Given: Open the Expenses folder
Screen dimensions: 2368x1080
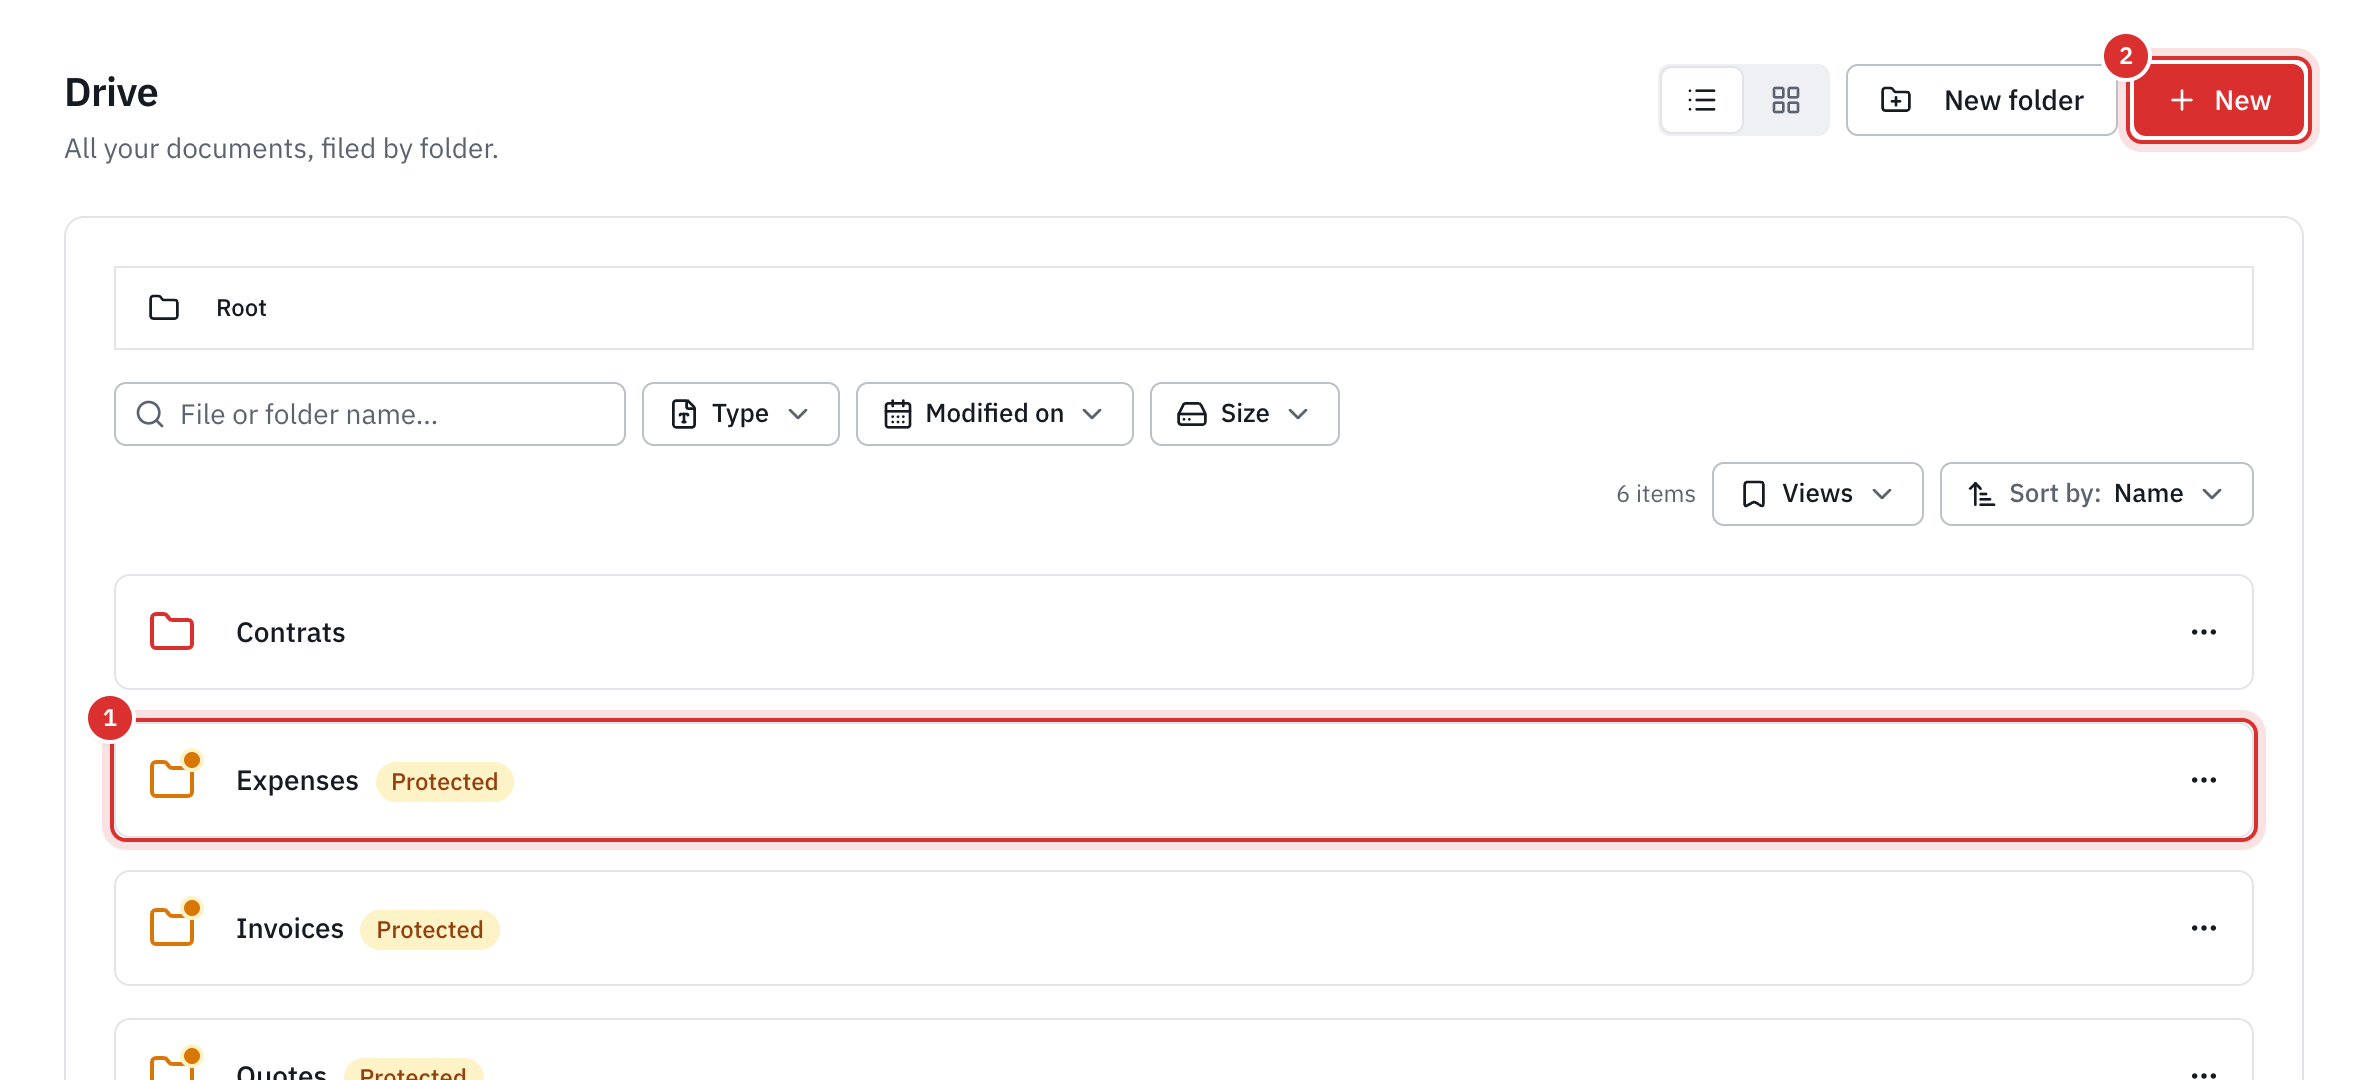Looking at the screenshot, I should (1184, 780).
